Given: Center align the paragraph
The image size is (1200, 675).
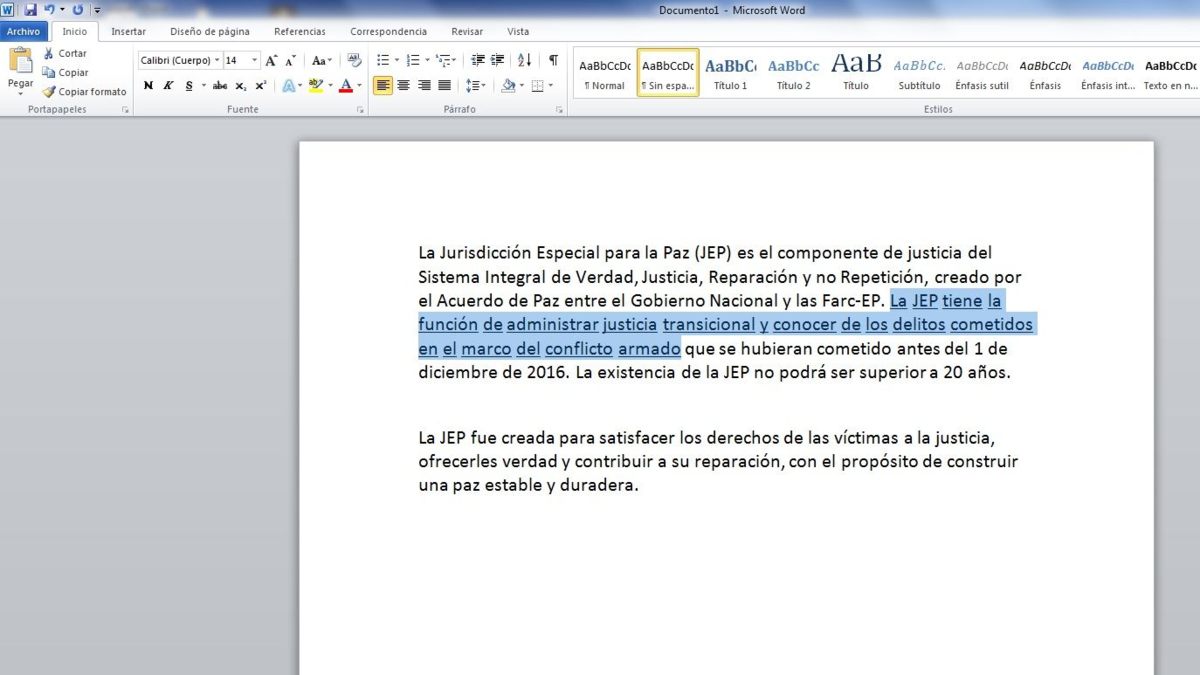Looking at the screenshot, I should 404,86.
